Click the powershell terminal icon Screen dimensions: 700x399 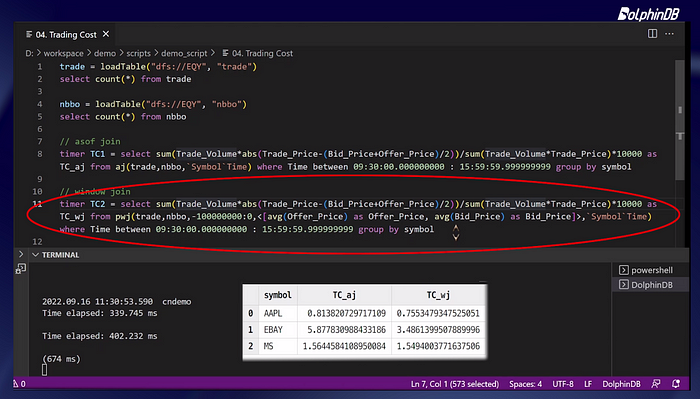[x=624, y=270]
